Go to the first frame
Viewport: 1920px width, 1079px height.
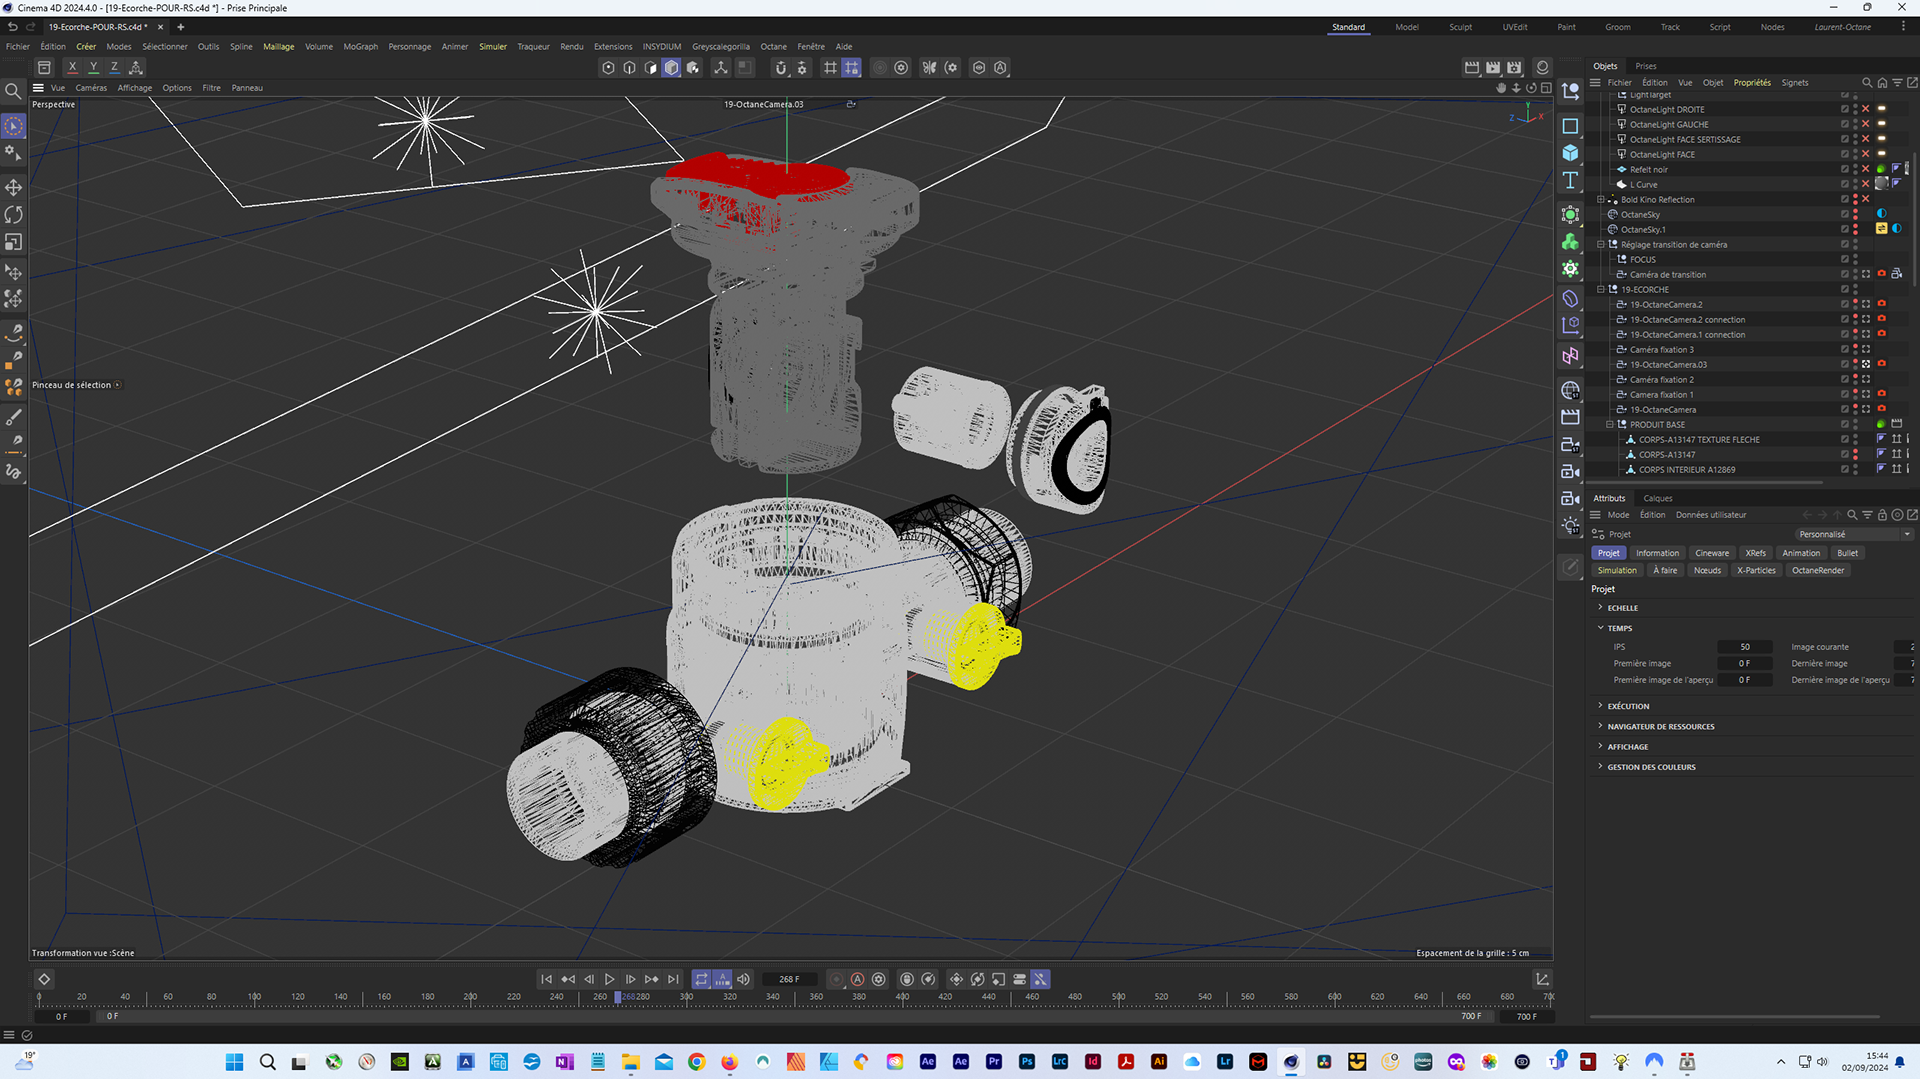tap(546, 980)
